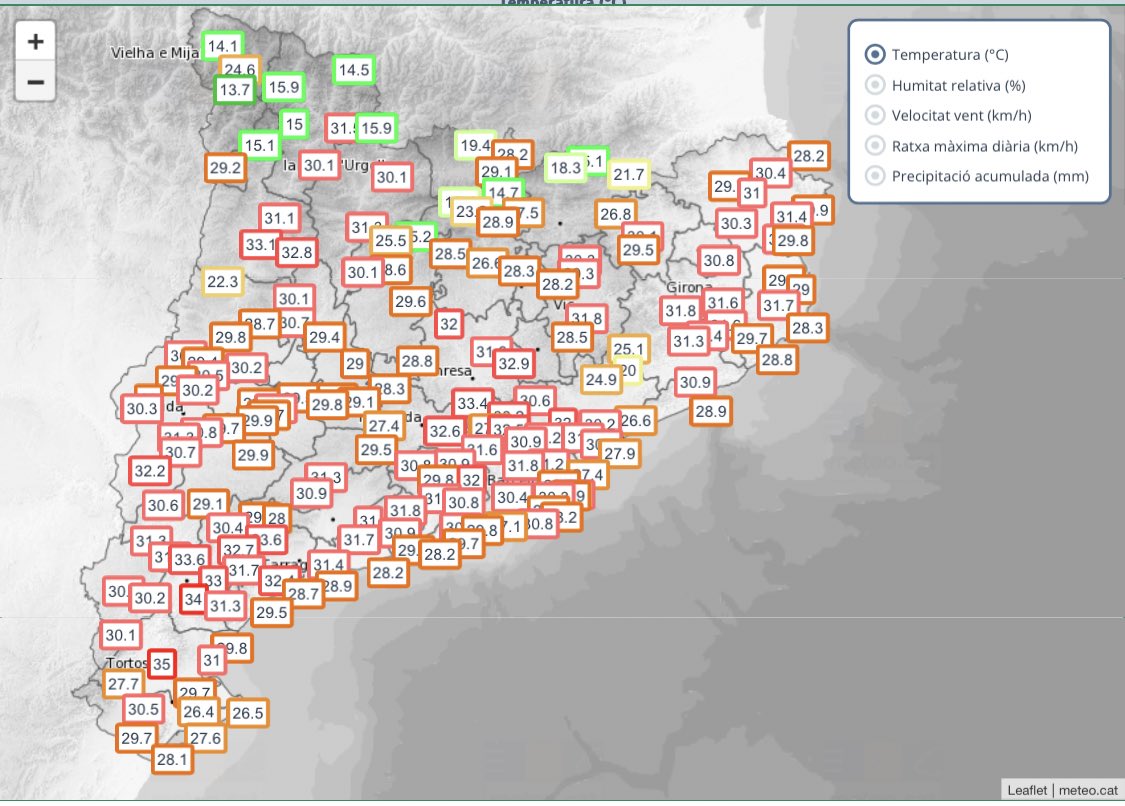This screenshot has width=1125, height=806.
Task: Click the 35 station marker near Tortosa
Action: pos(162,664)
